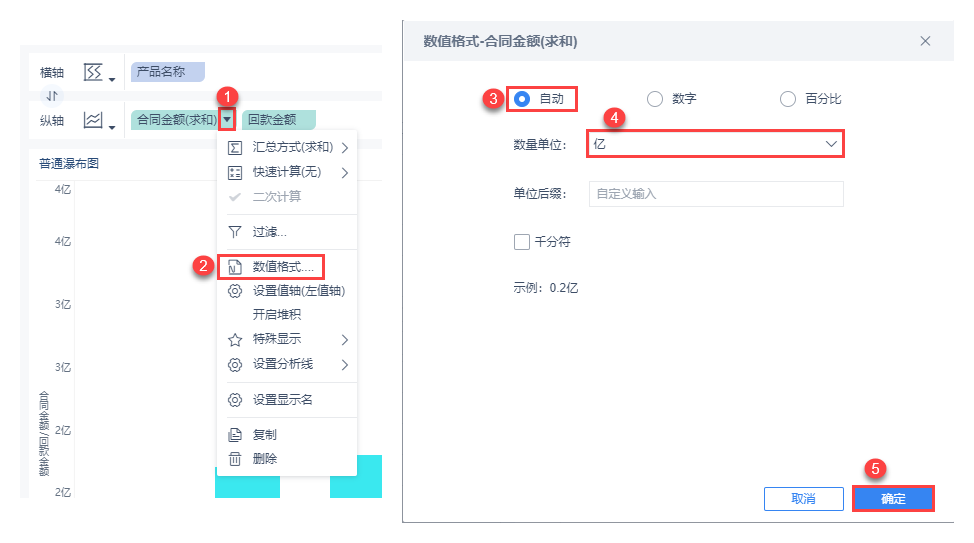
Task: Choose the 百分比 radio option
Action: click(788, 99)
